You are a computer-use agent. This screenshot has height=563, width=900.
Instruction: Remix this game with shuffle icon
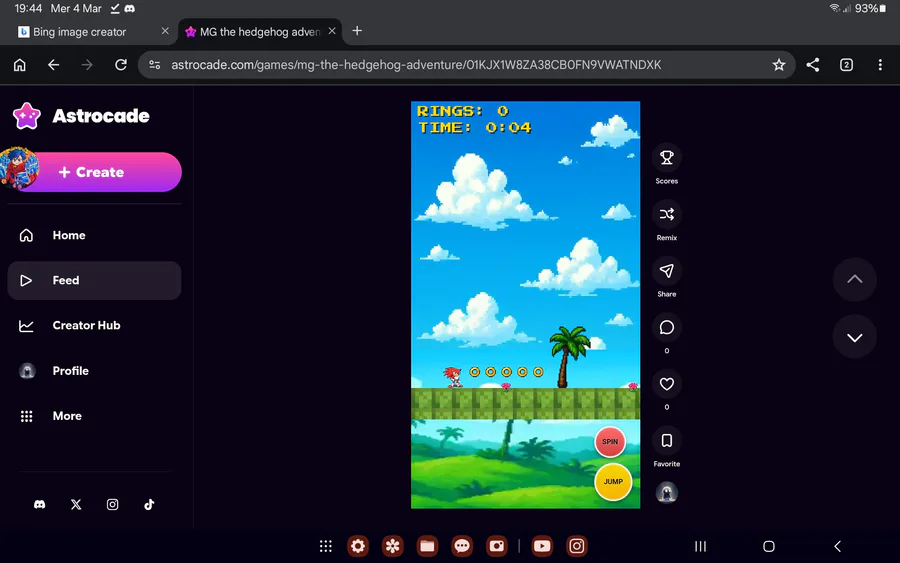[x=666, y=215]
